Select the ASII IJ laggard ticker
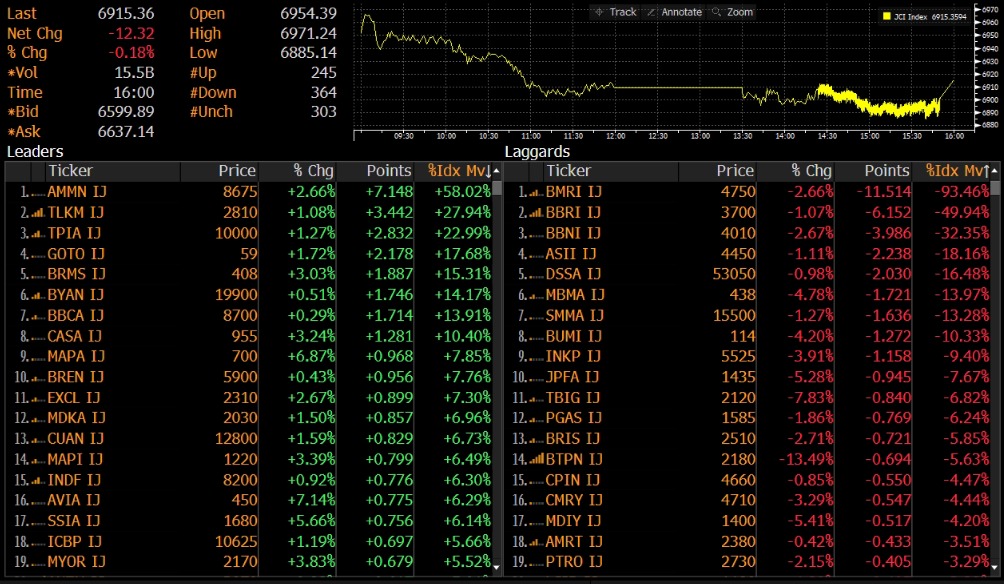The width and height of the screenshot is (1004, 584). click(x=571, y=254)
